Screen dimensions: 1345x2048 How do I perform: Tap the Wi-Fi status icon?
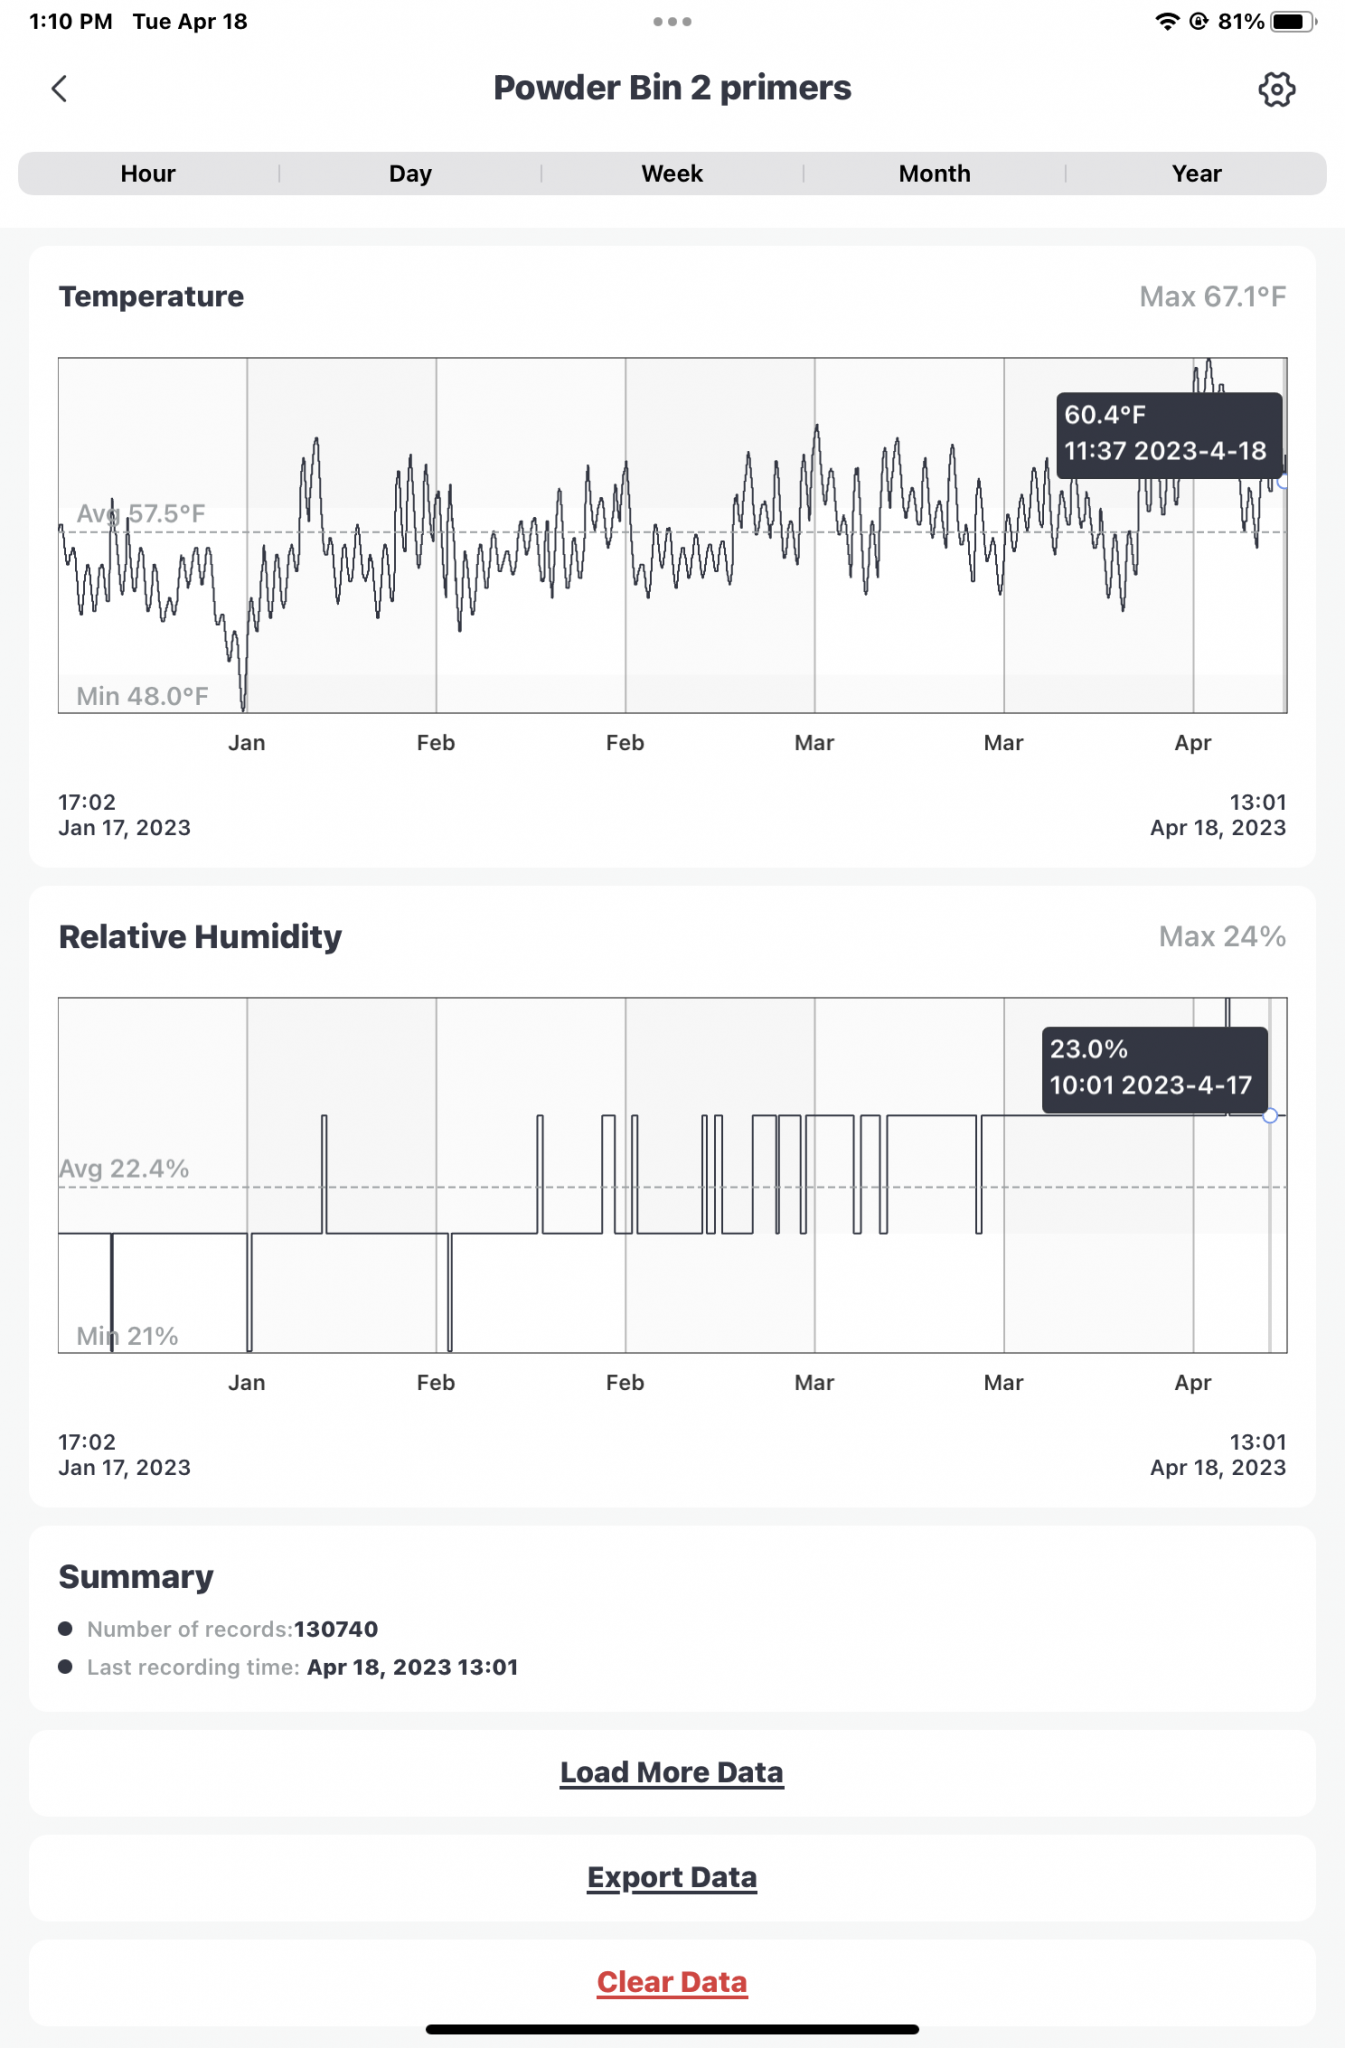click(1166, 21)
